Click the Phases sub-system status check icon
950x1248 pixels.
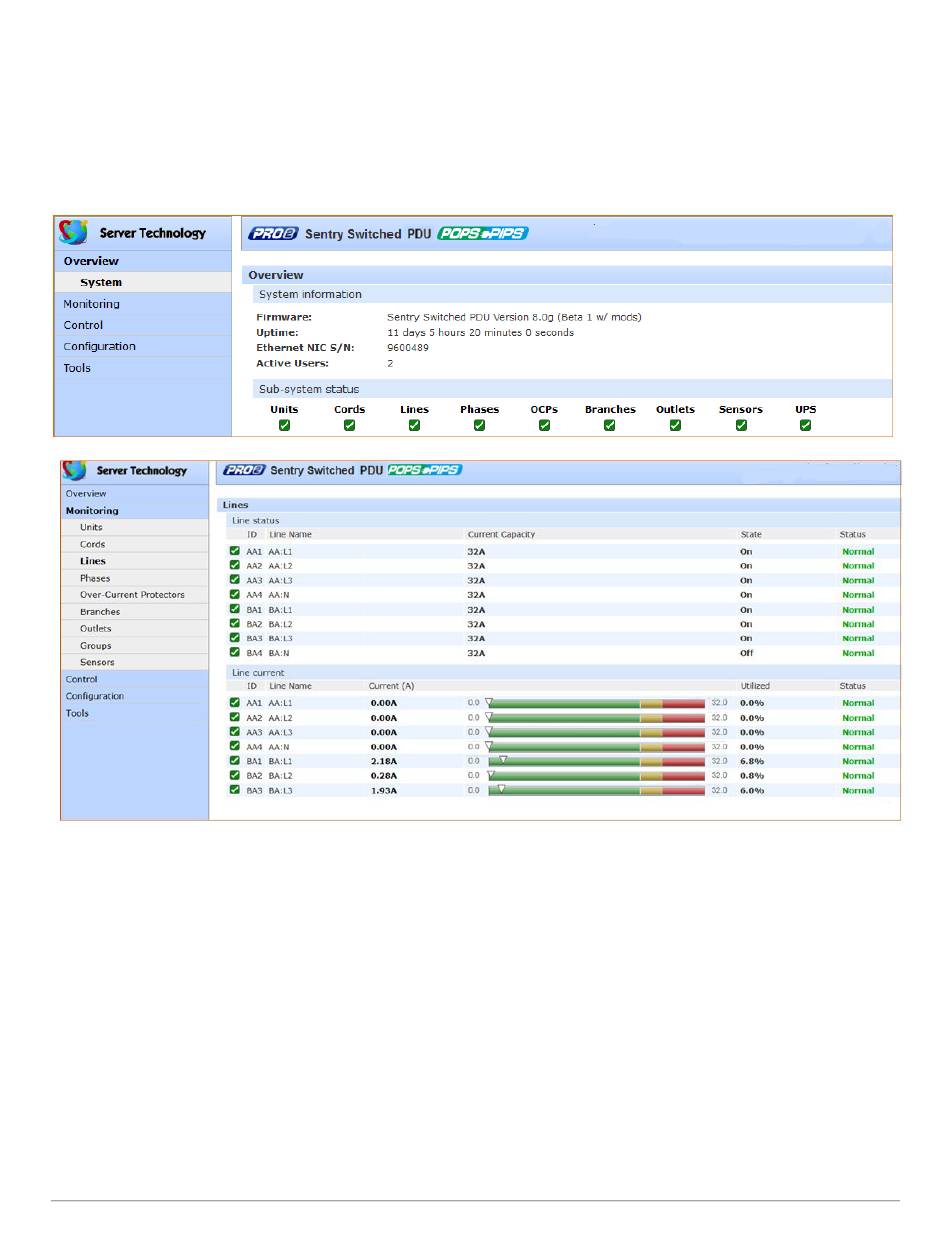pyautogui.click(x=479, y=425)
